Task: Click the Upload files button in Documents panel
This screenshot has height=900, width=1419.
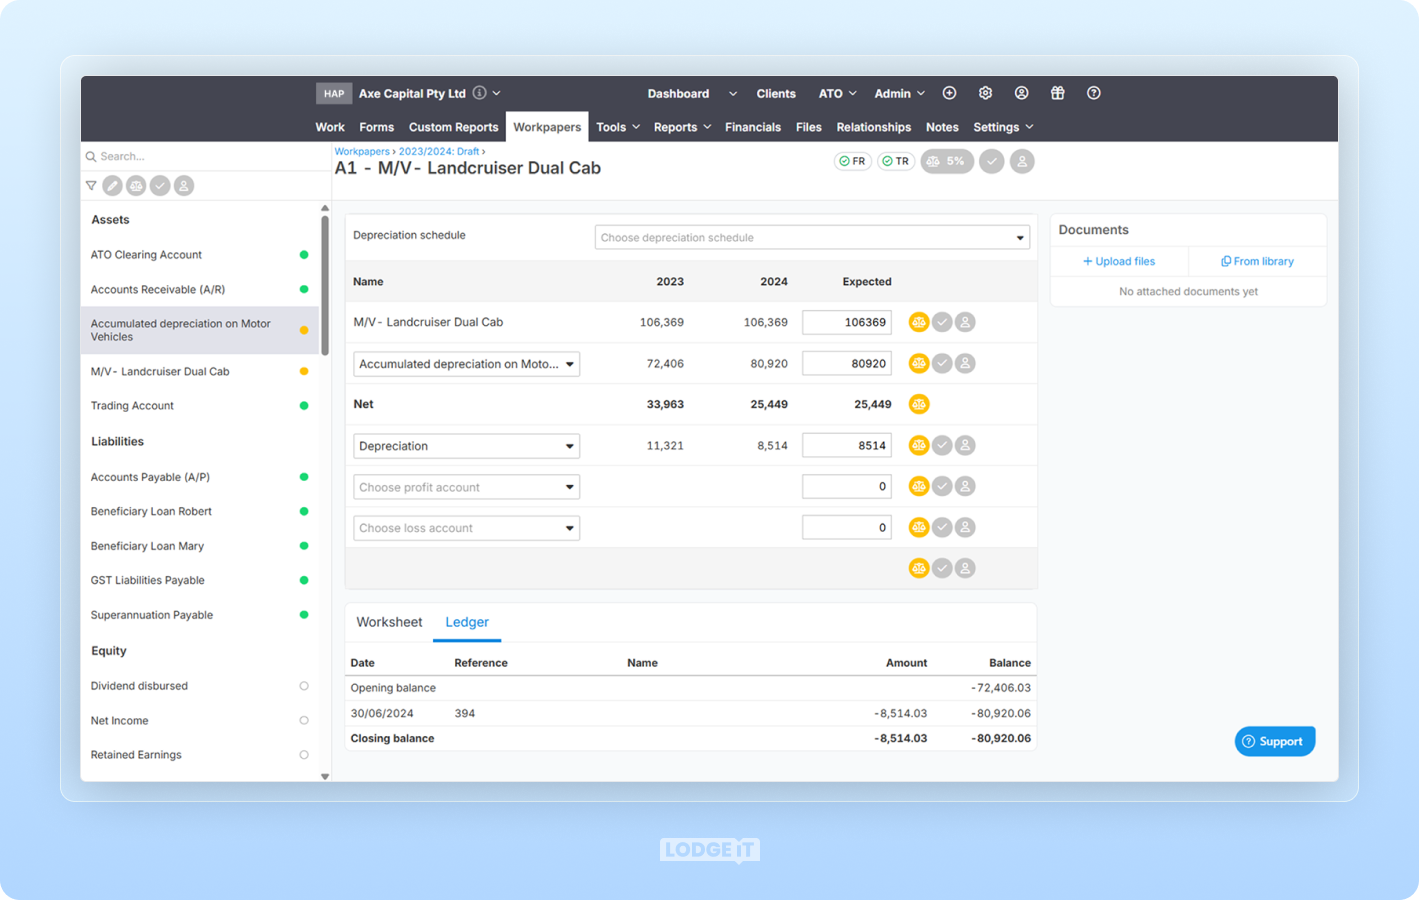Action: [1119, 261]
